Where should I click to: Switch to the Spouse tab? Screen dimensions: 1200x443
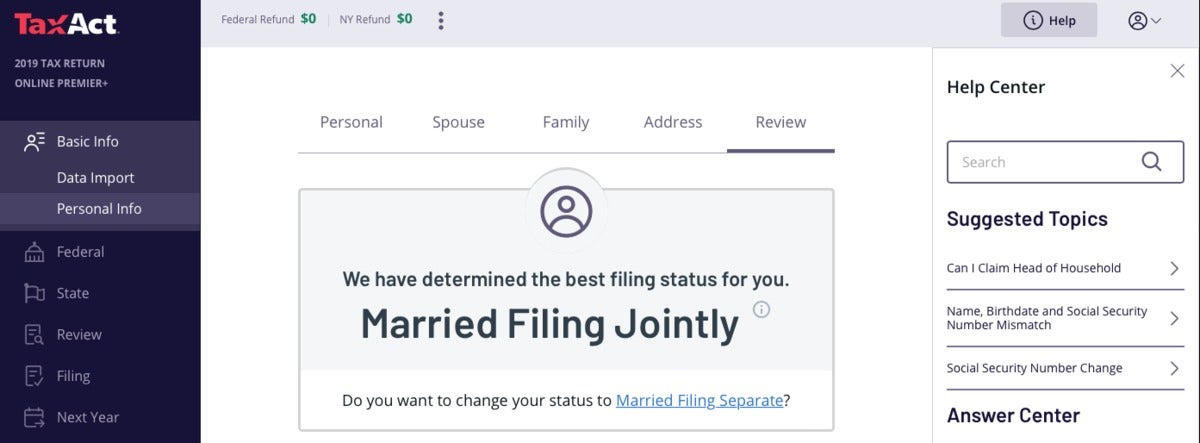click(458, 122)
